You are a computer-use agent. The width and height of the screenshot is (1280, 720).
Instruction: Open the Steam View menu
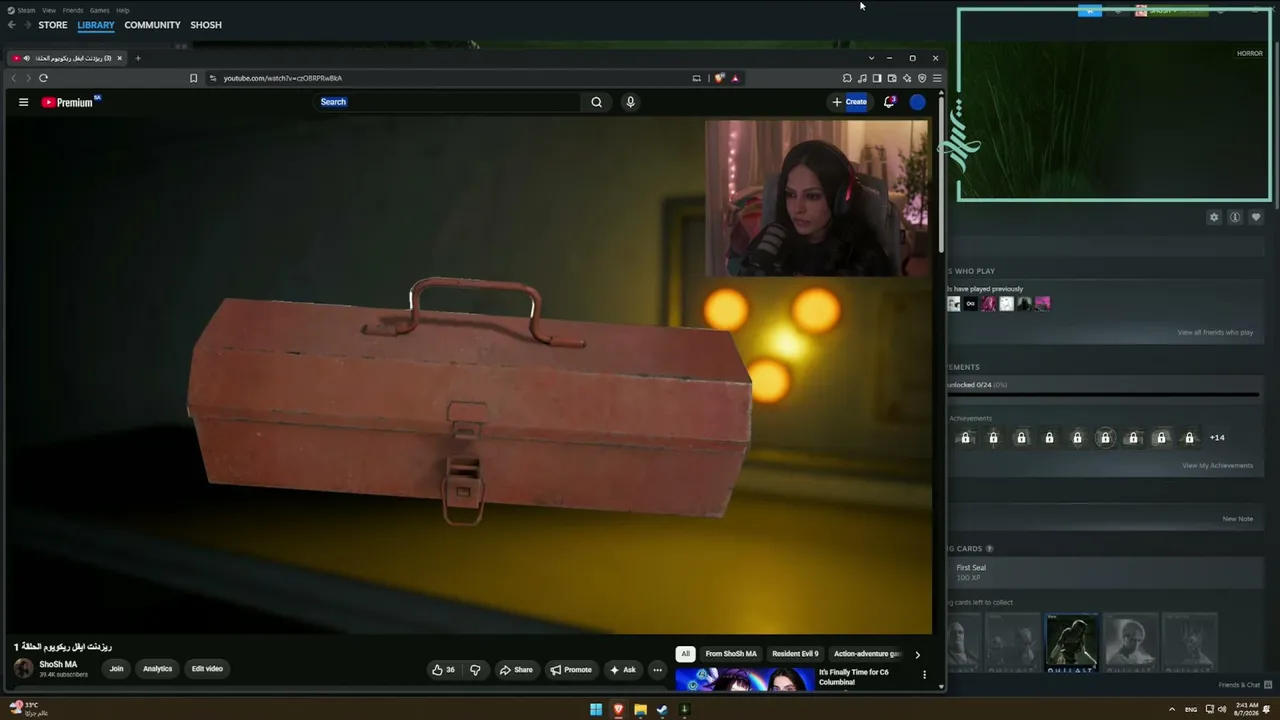point(49,10)
